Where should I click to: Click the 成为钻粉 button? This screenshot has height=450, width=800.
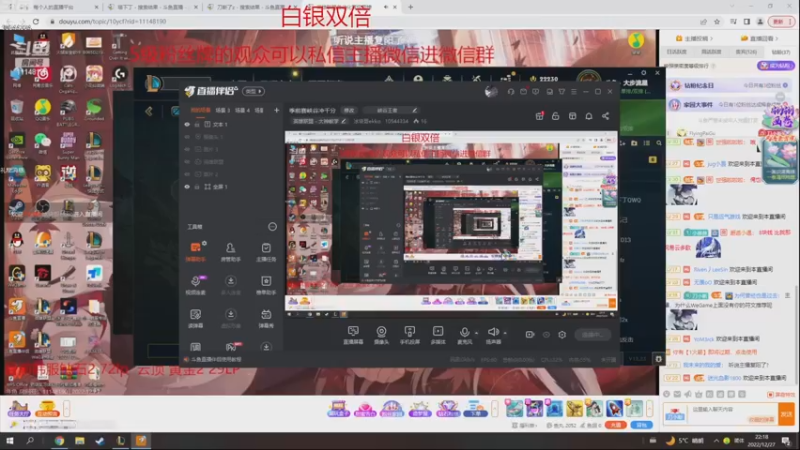coord(776,66)
